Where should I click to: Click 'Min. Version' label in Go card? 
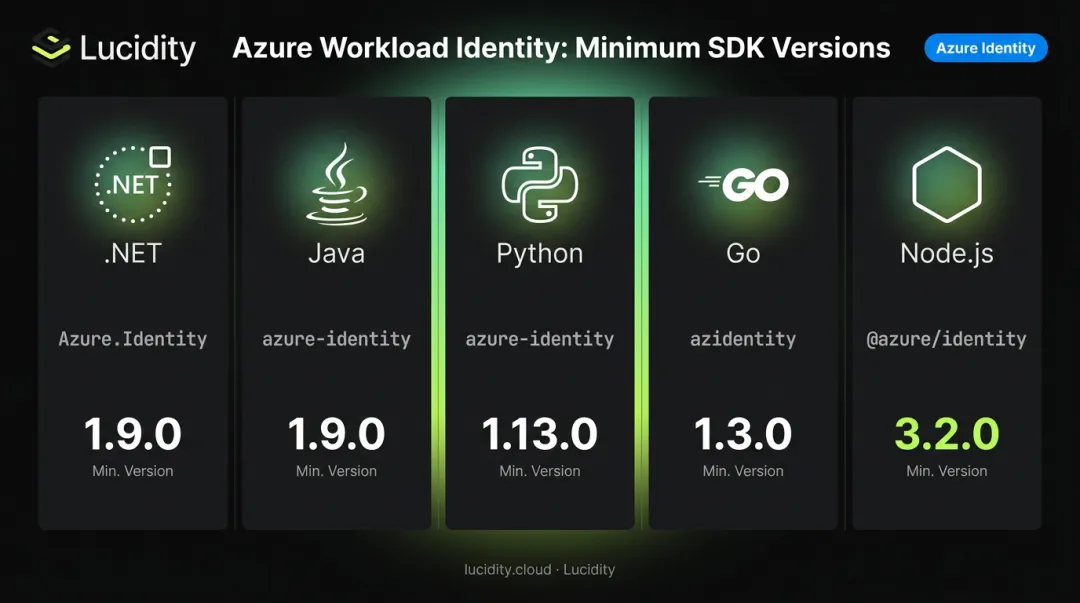coord(743,471)
